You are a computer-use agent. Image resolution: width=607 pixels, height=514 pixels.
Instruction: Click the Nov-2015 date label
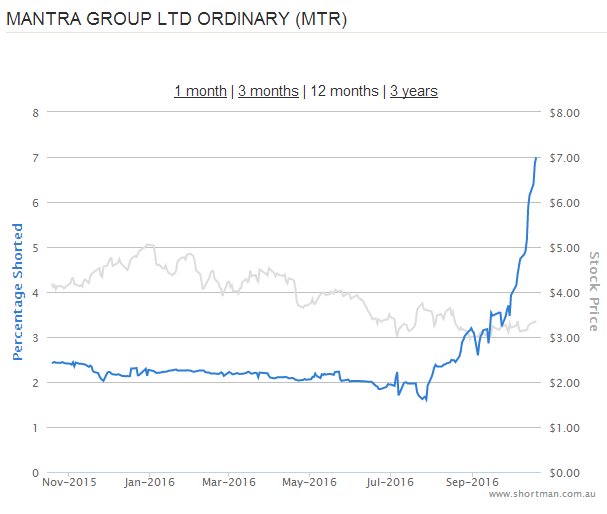click(69, 482)
